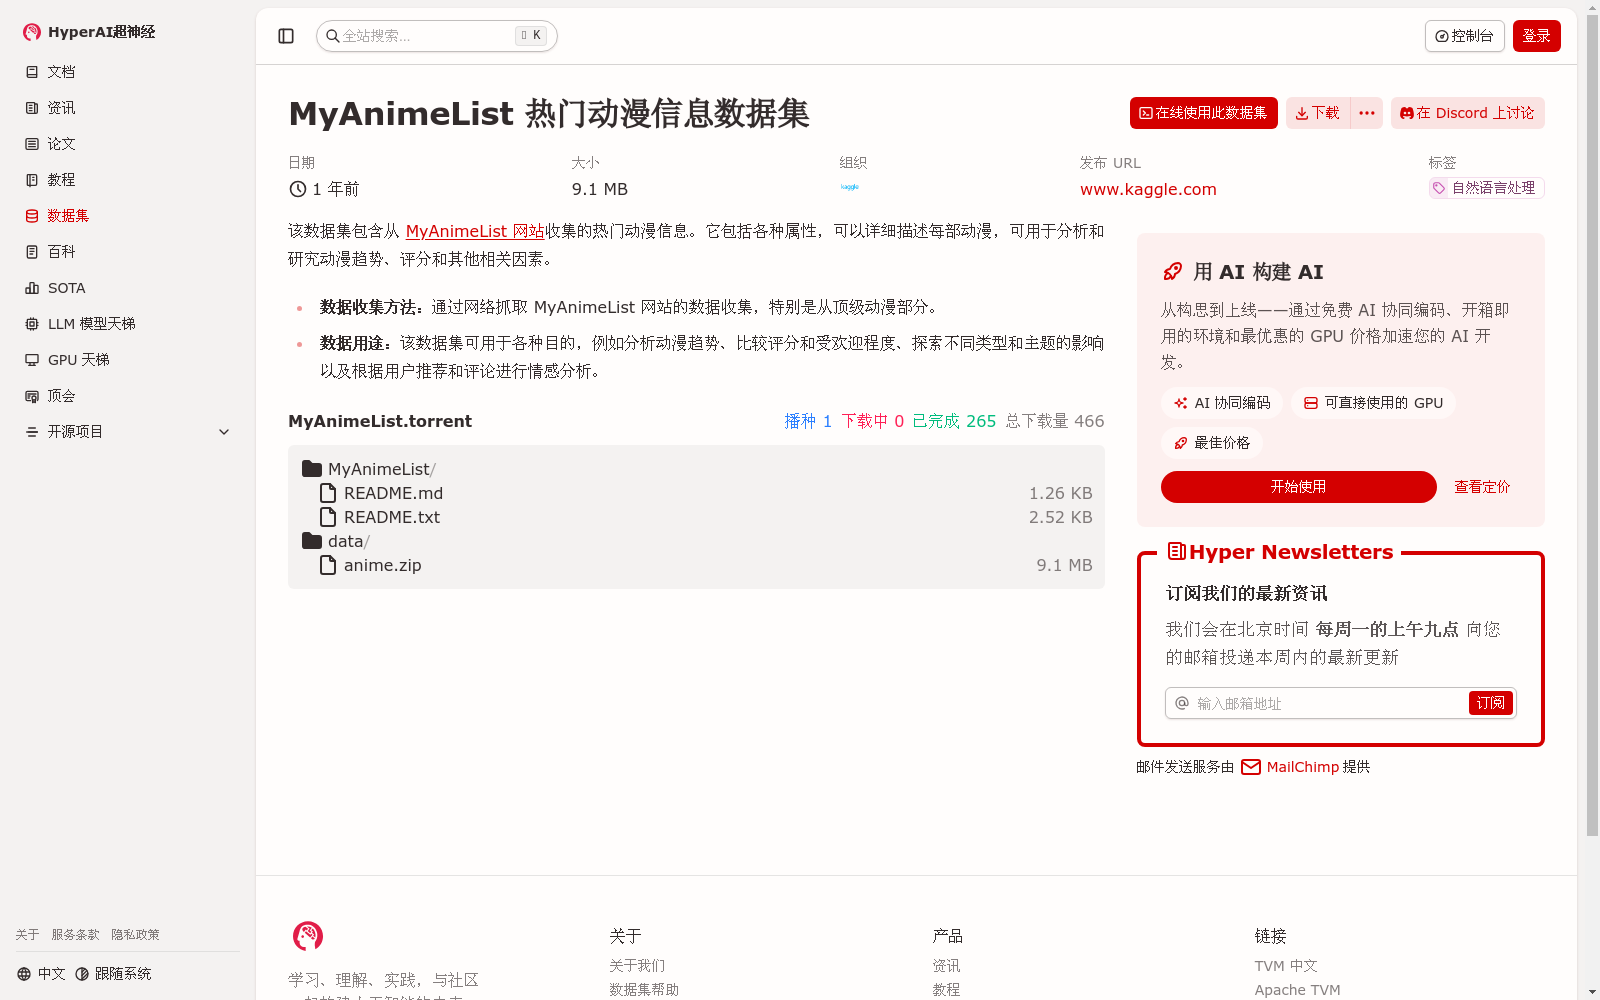Go to 论文 section
Screen dimensions: 1600x1000
tap(128, 144)
